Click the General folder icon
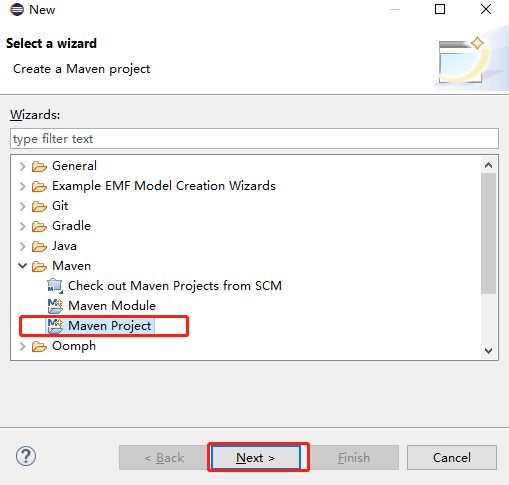The width and height of the screenshot is (509, 485). click(39, 166)
